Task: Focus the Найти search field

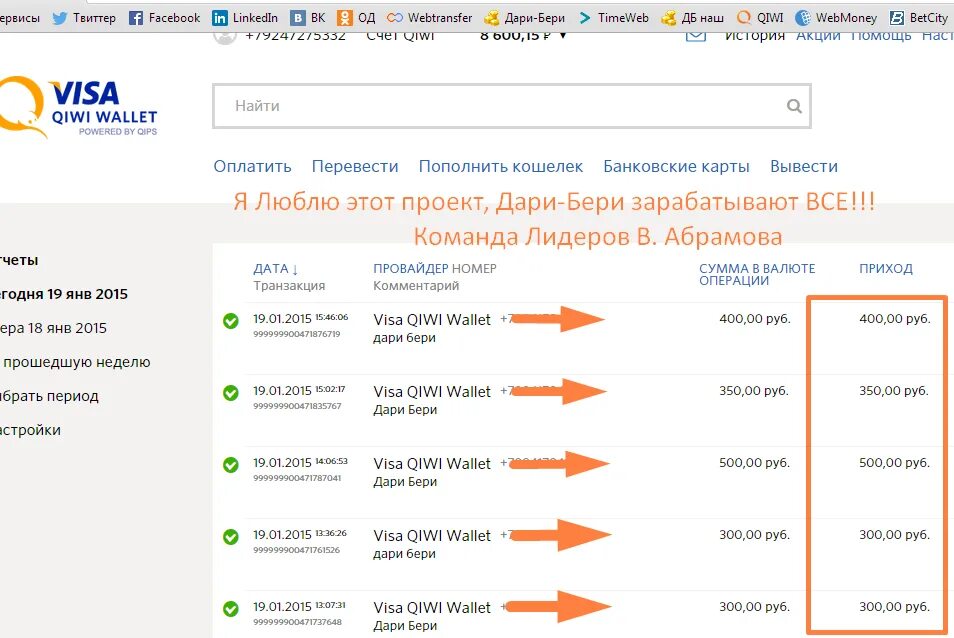Action: click(512, 106)
